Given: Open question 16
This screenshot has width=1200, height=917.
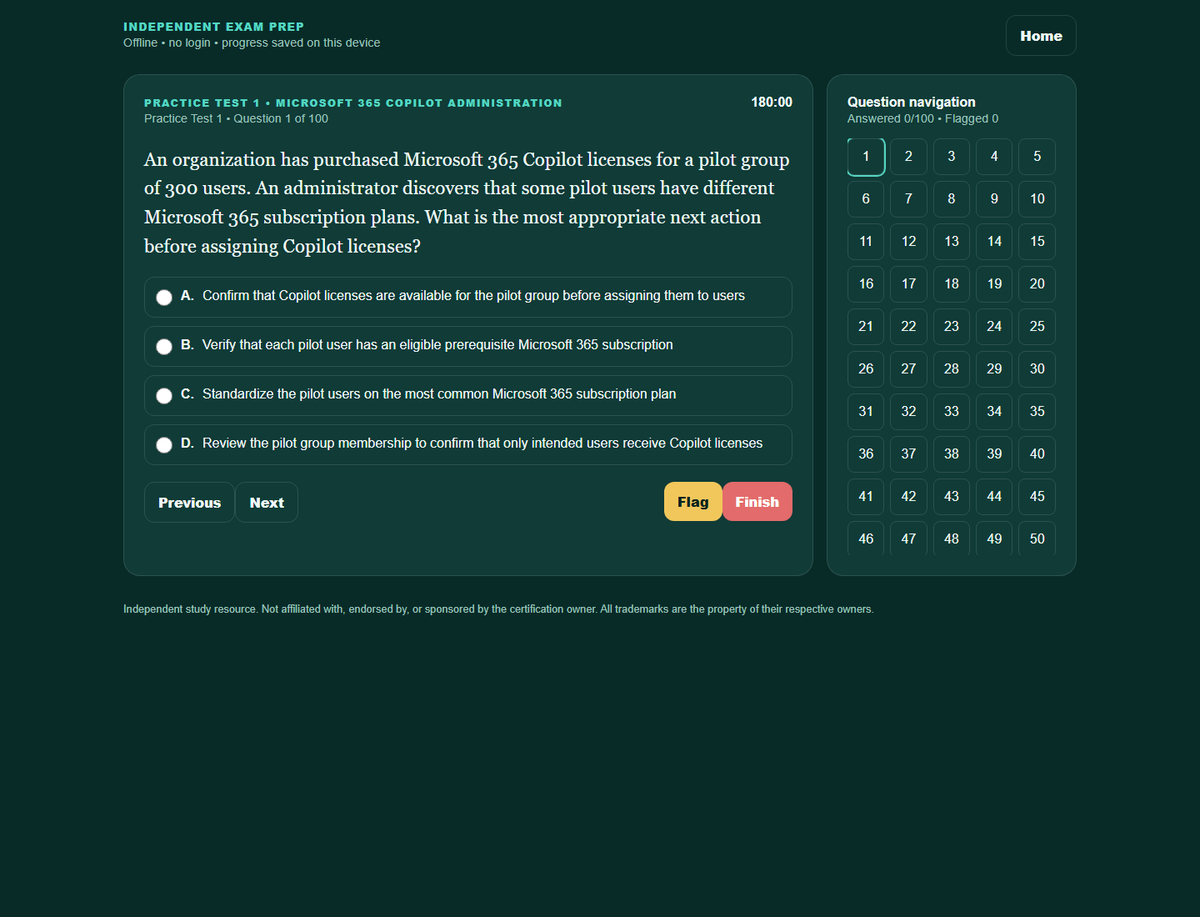Looking at the screenshot, I should point(866,283).
